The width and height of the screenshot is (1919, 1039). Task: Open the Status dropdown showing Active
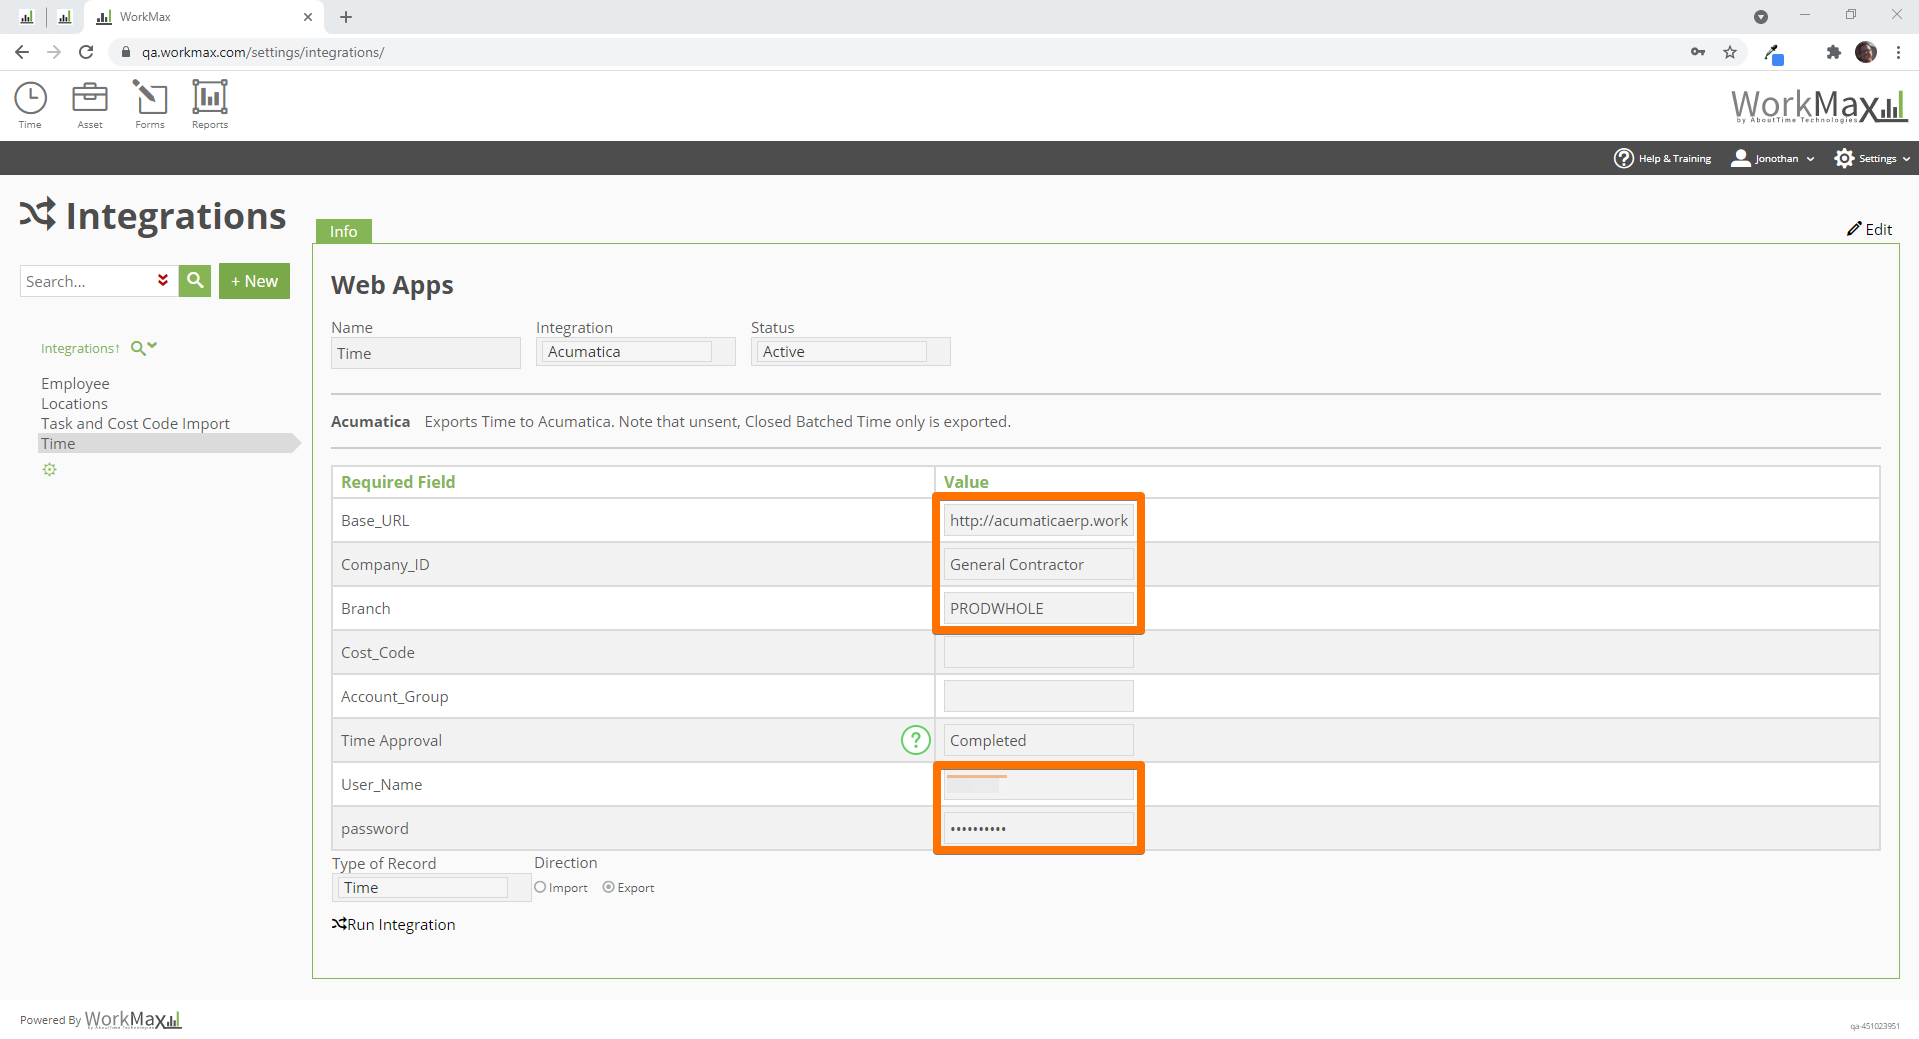point(850,352)
